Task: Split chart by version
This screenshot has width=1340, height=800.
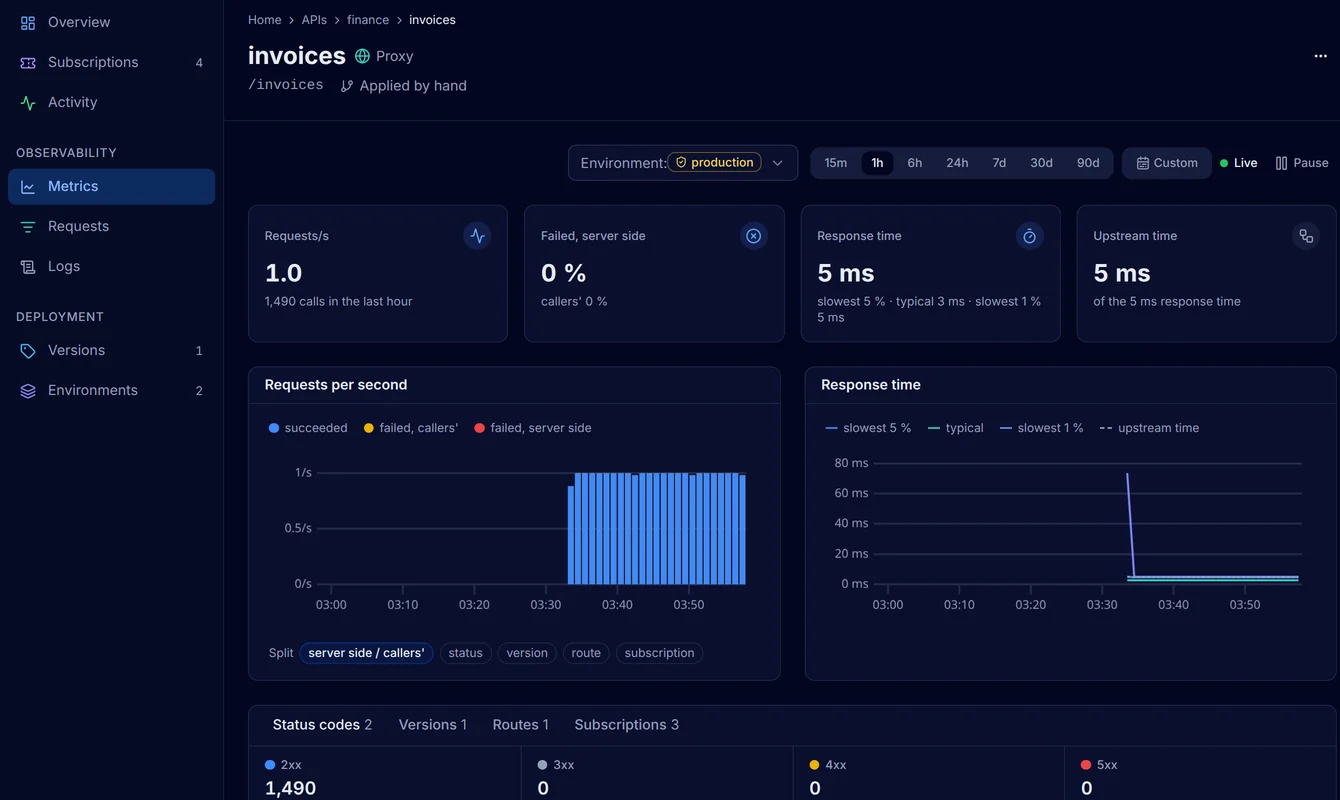Action: click(527, 653)
